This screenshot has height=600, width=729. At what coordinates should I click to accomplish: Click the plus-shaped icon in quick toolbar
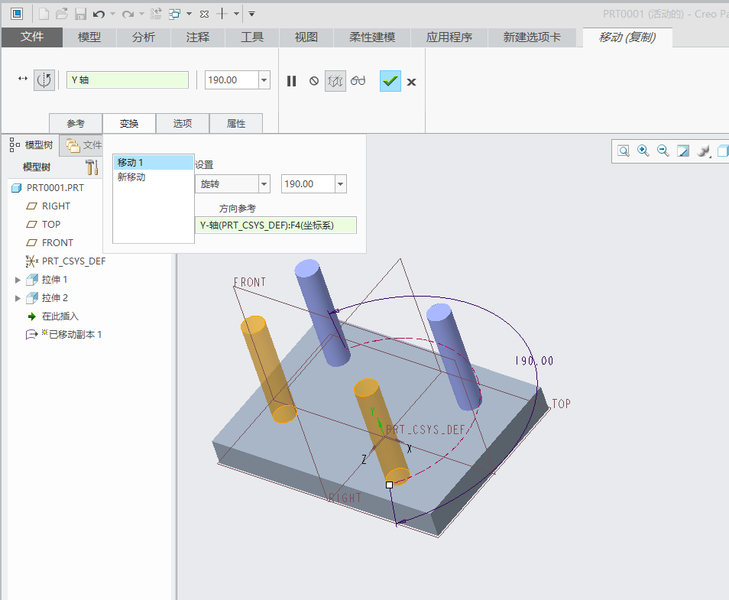(222, 14)
